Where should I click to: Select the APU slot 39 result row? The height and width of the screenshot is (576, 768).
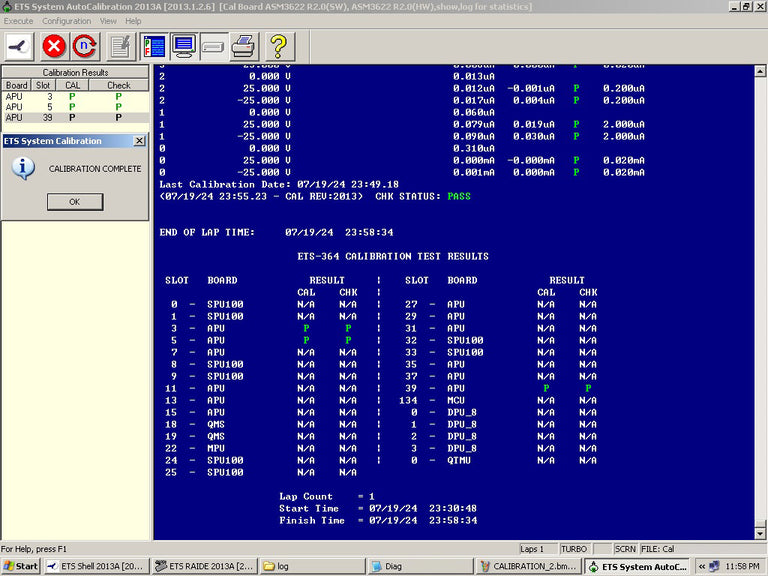pyautogui.click(x=75, y=118)
